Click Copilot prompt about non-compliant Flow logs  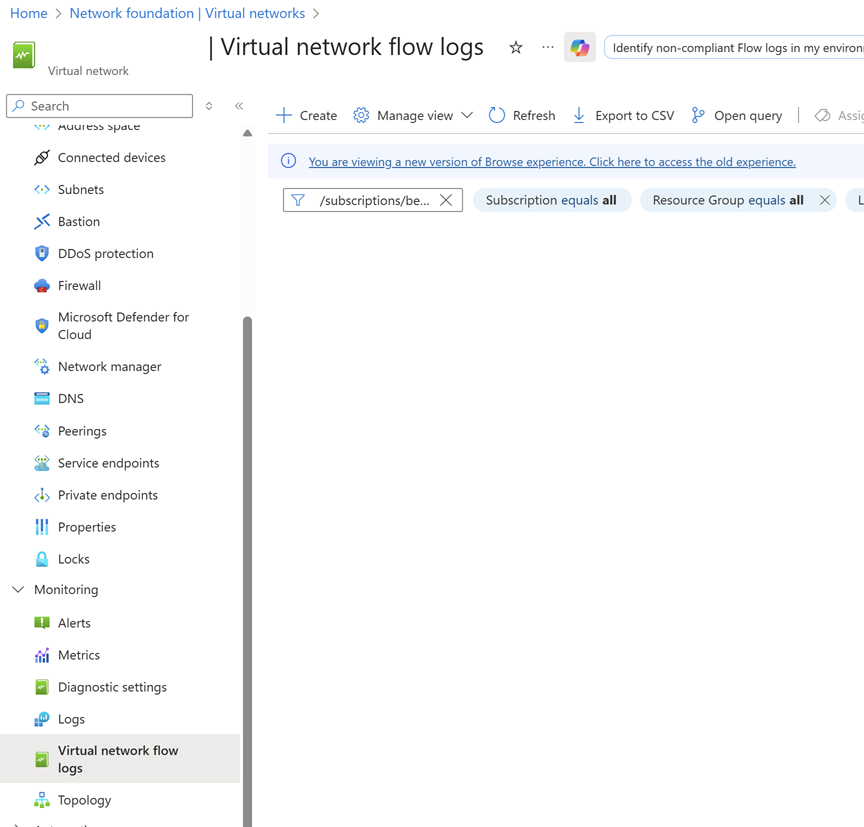click(x=734, y=47)
